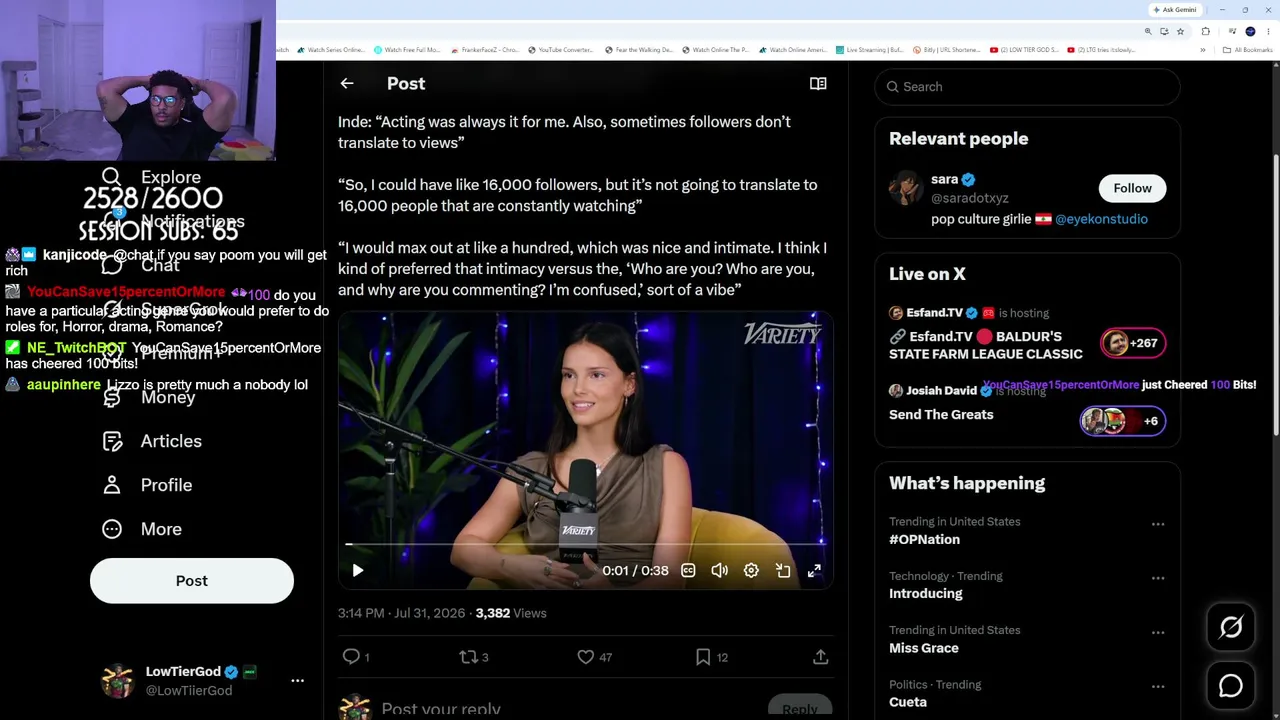The height and width of the screenshot is (720, 1280).
Task: Click the white Post compose button
Action: (x=192, y=581)
